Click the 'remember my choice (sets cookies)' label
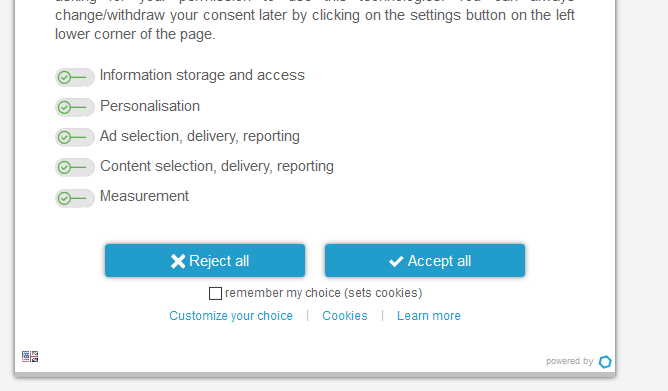Viewport: 668px width, 391px height. coord(324,293)
